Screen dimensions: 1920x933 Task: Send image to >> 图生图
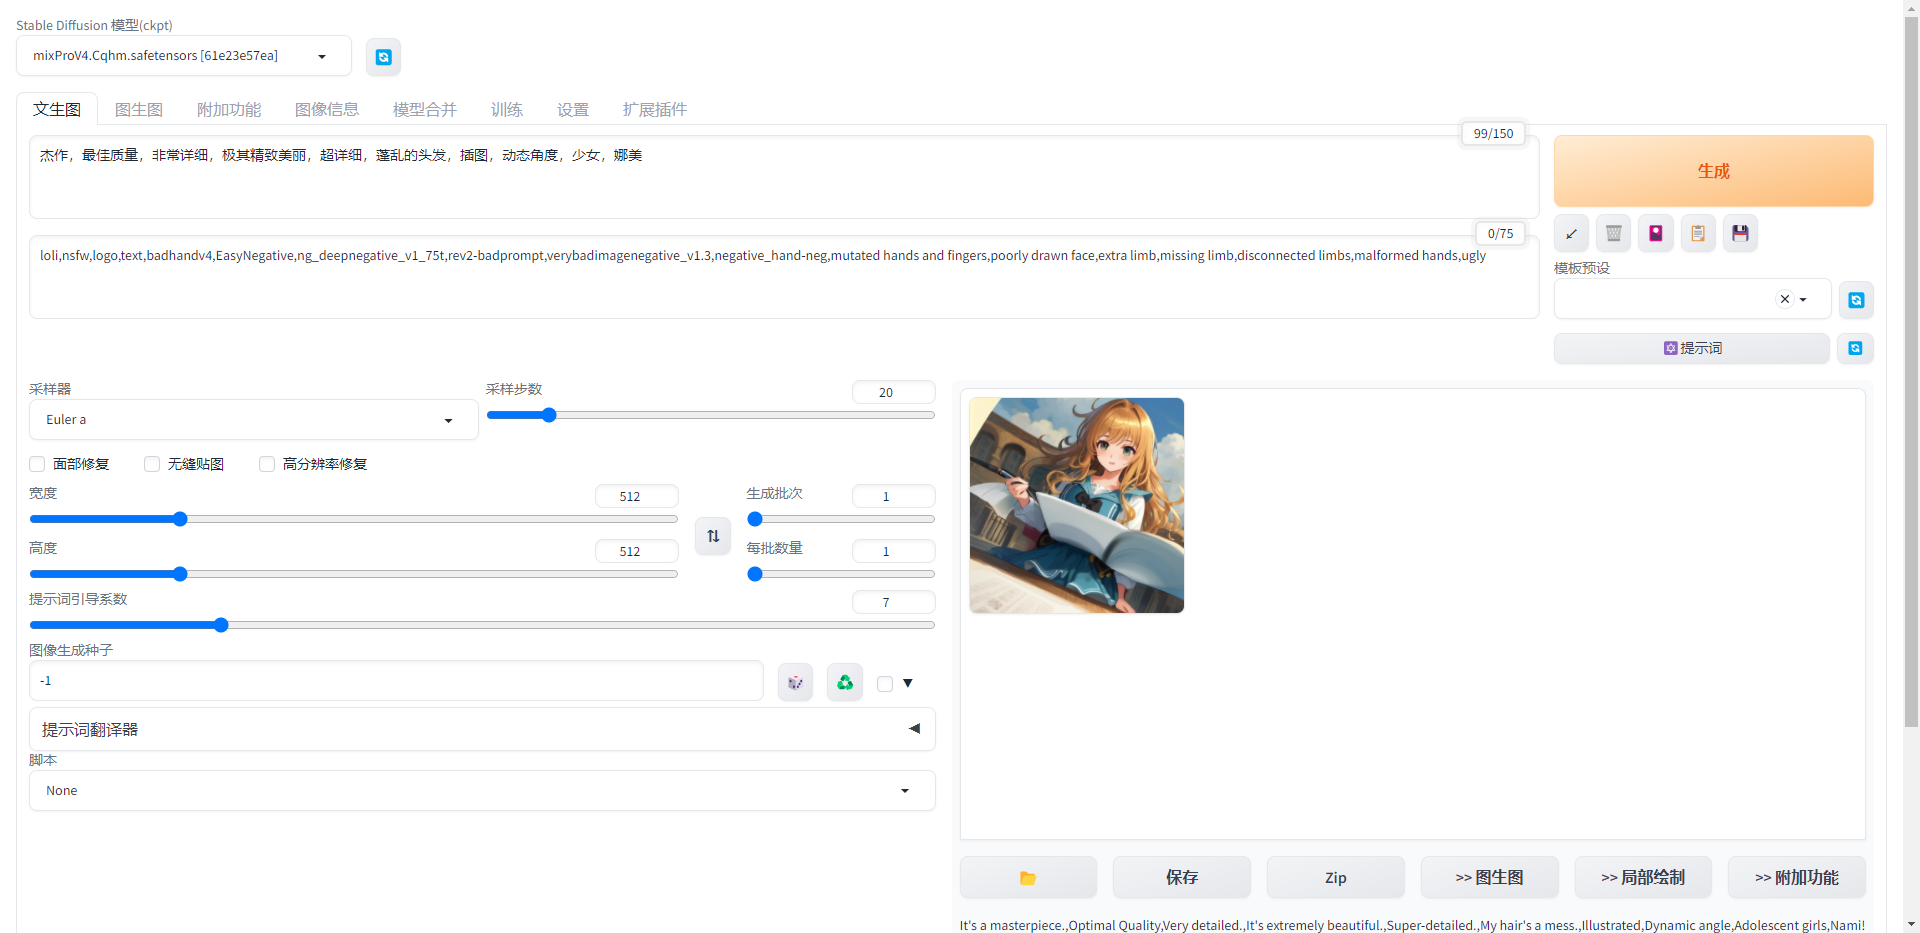point(1490,878)
